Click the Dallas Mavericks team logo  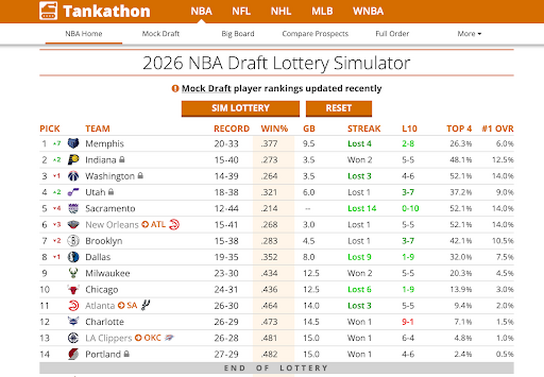(x=73, y=257)
